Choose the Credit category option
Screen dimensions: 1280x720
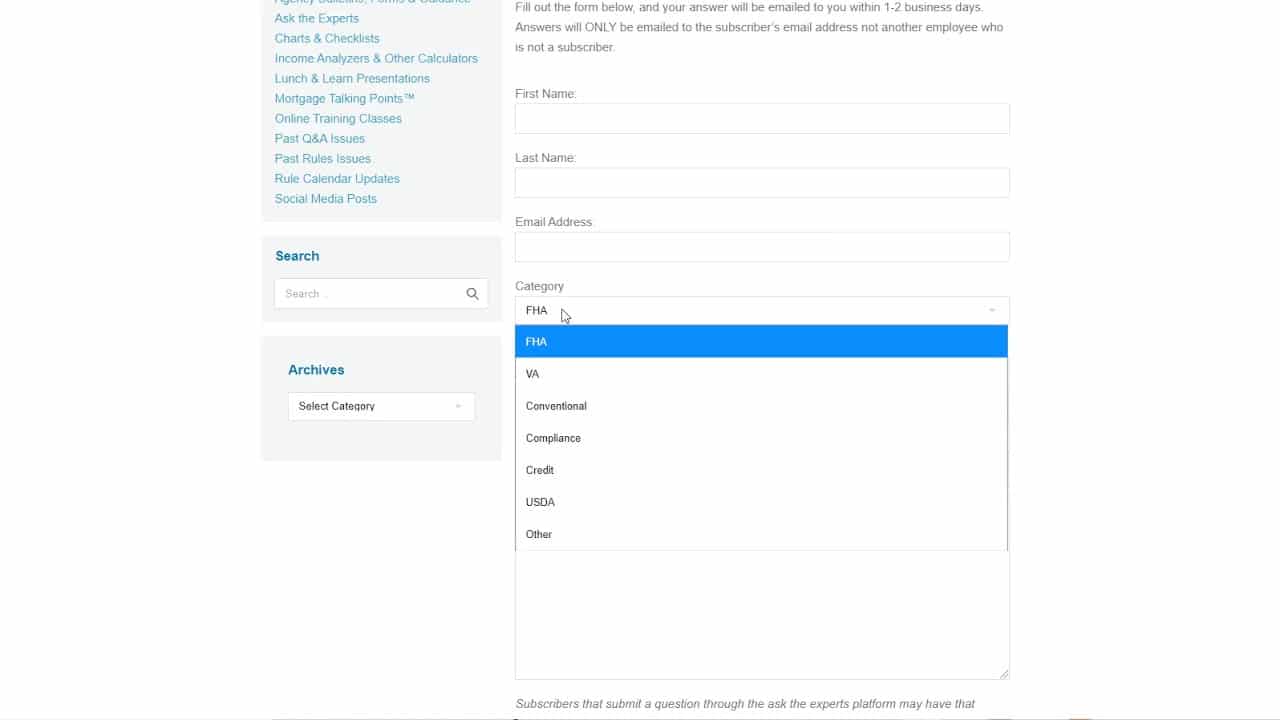[760, 470]
